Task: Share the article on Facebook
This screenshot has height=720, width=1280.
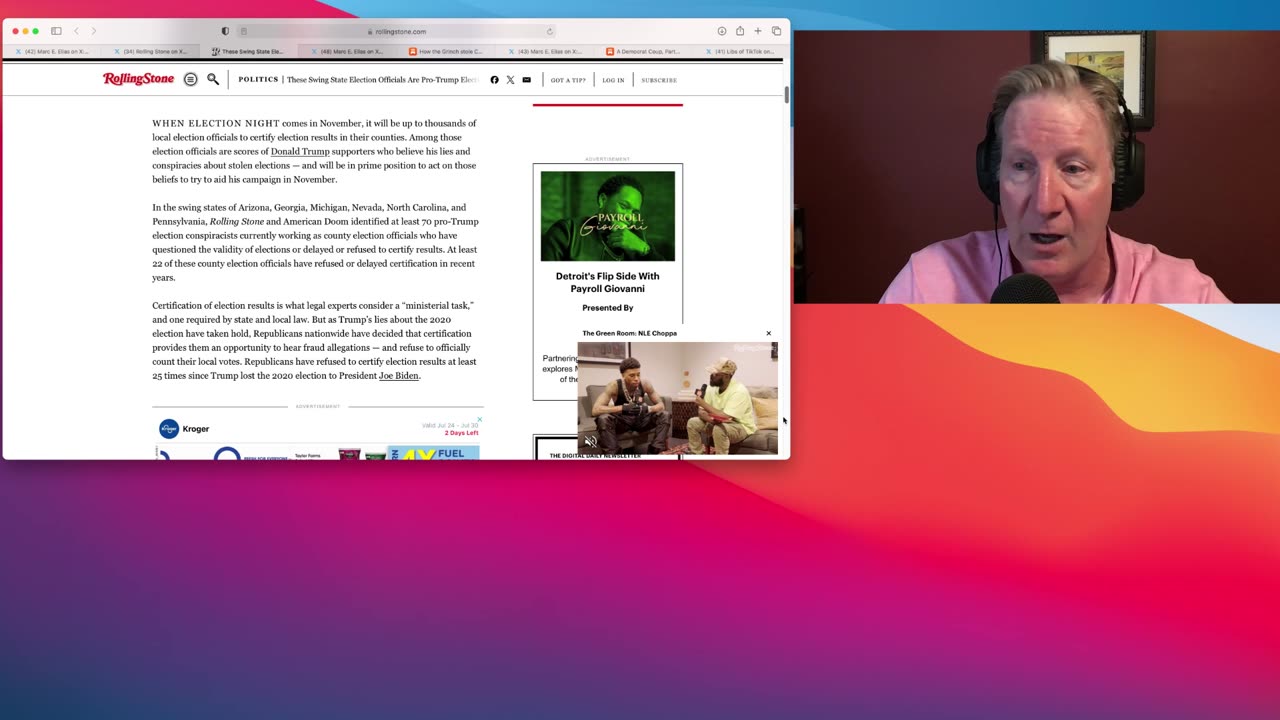Action: (494, 80)
